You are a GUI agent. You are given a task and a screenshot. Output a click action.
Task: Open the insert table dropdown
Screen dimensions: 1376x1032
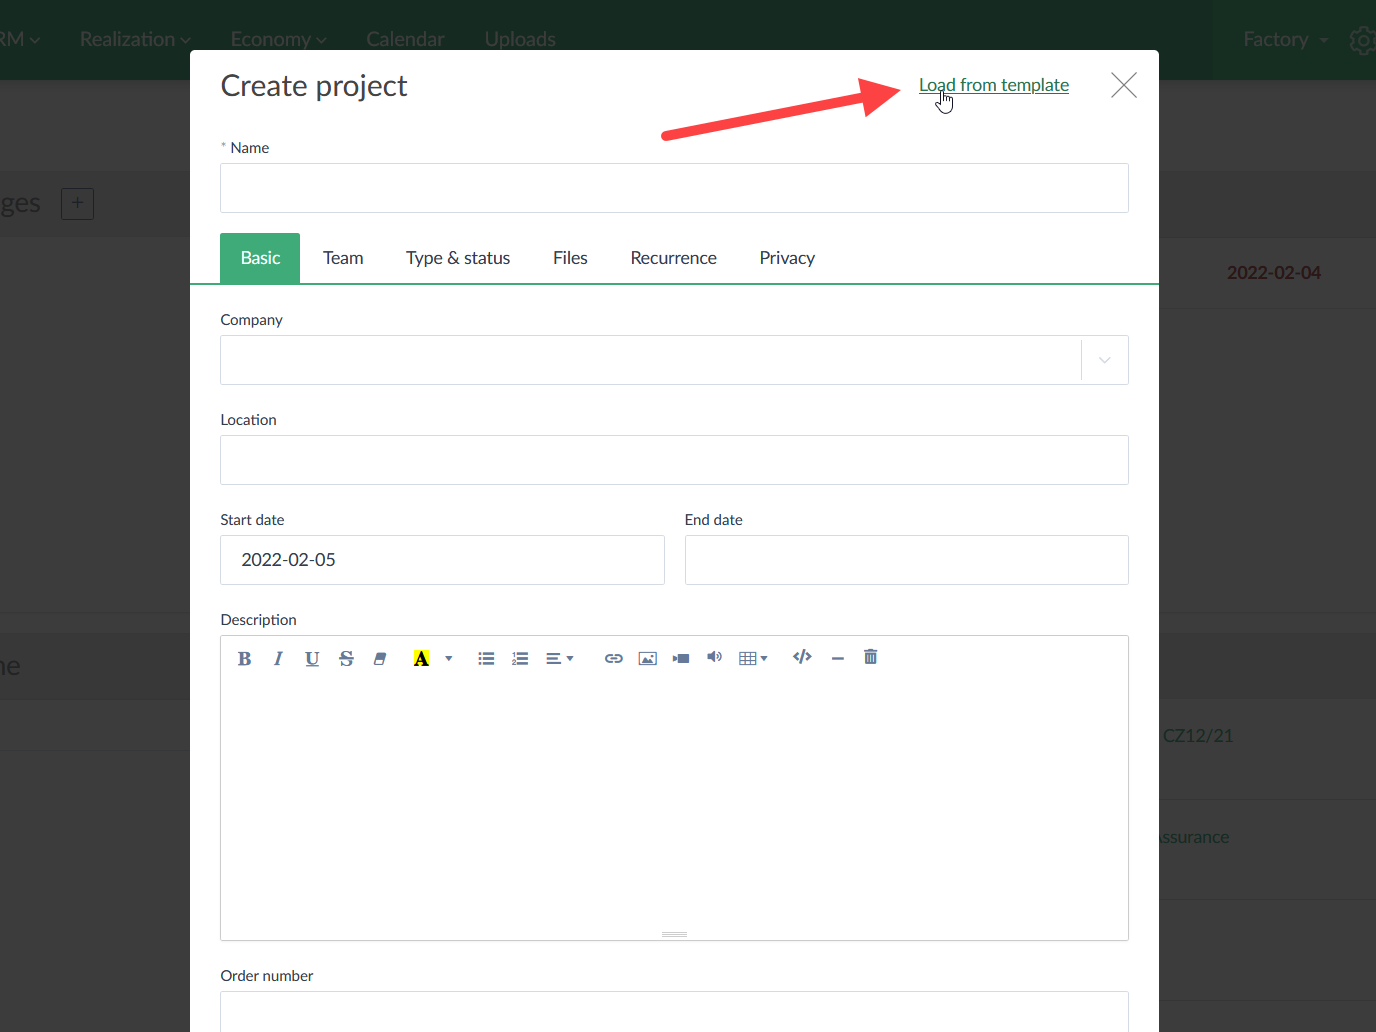[x=753, y=658]
